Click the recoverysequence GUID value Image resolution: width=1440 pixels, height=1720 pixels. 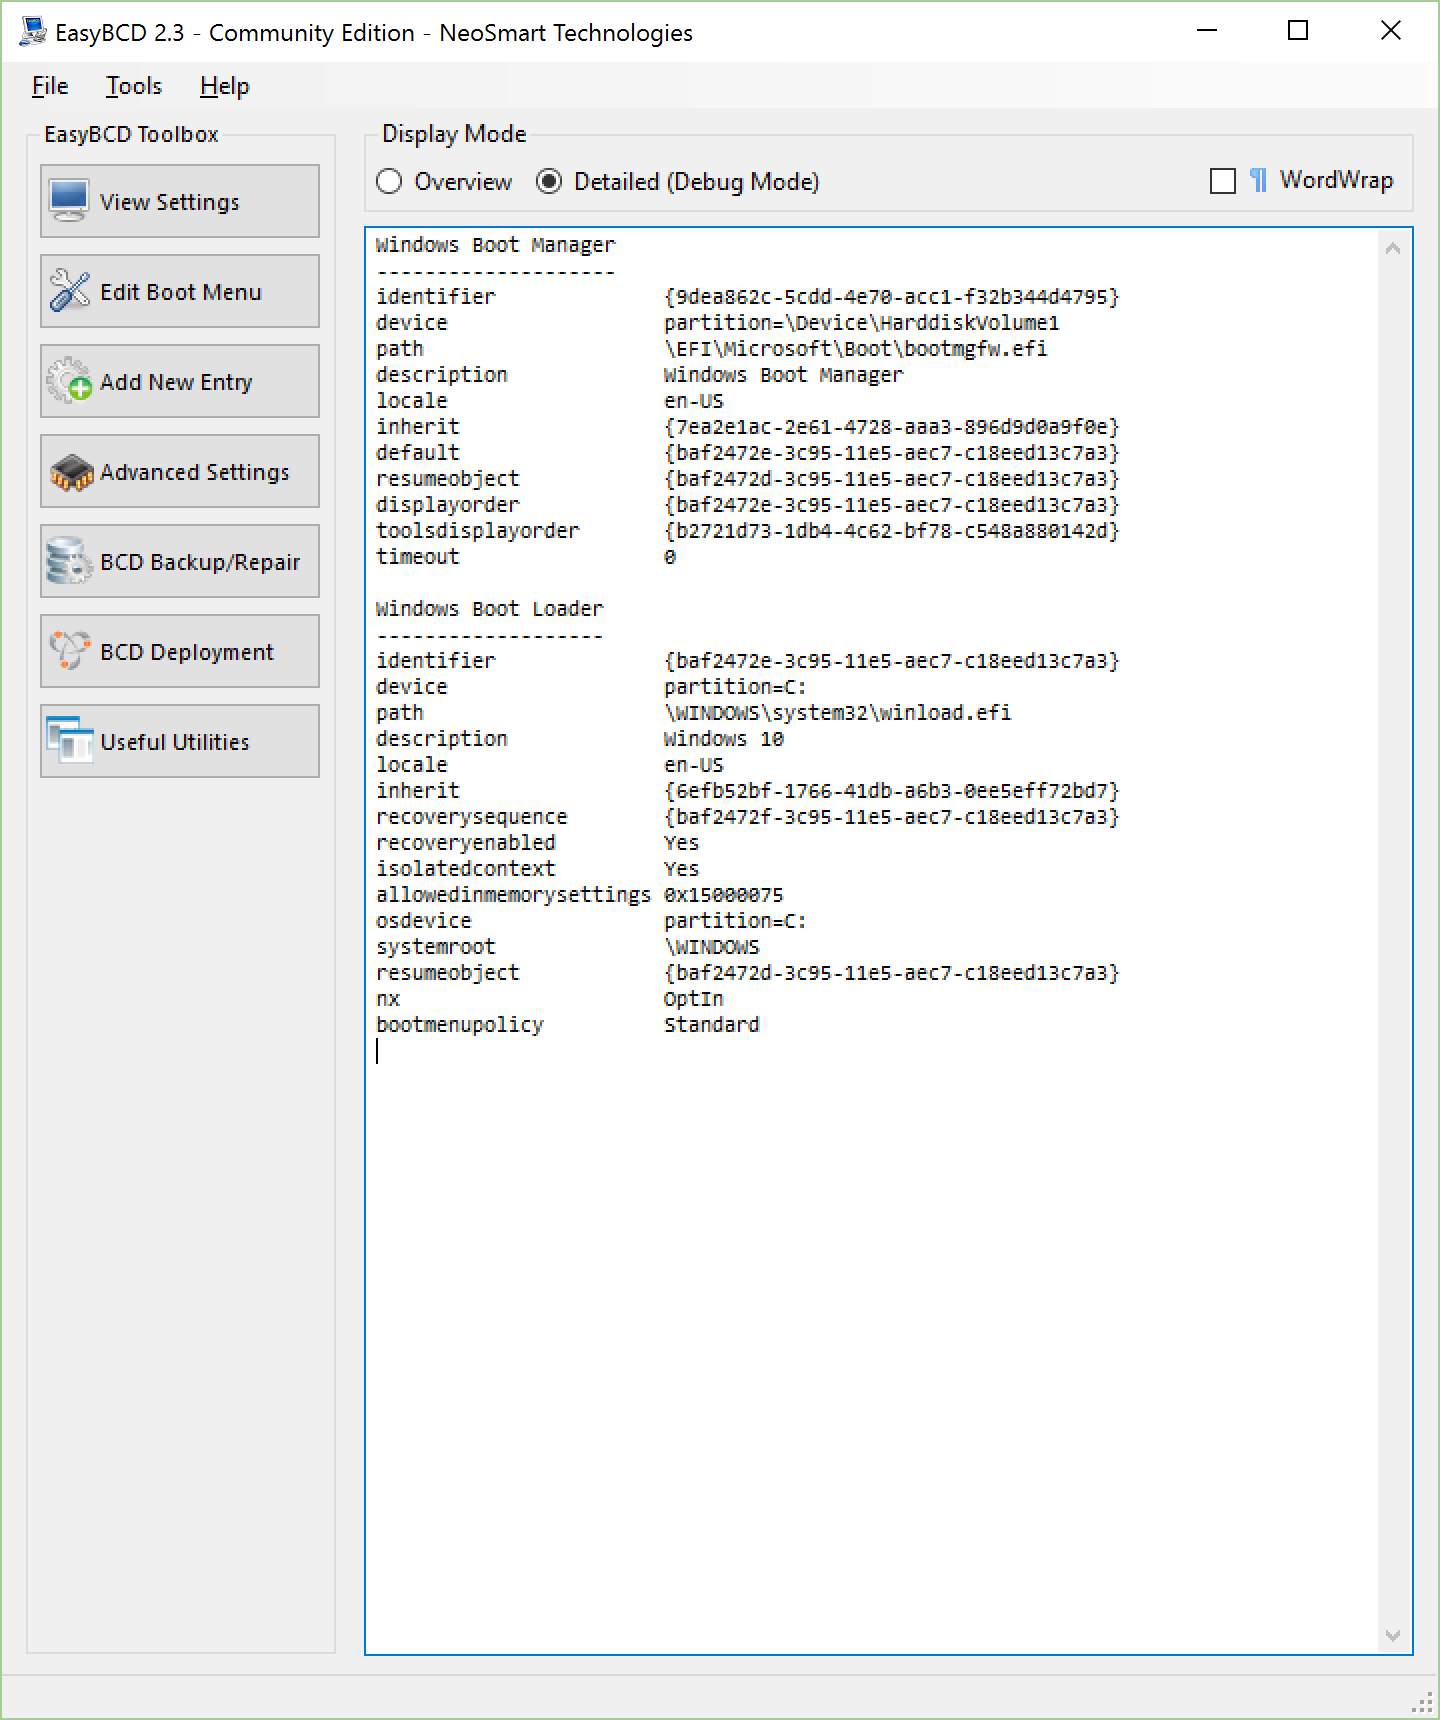pos(892,817)
